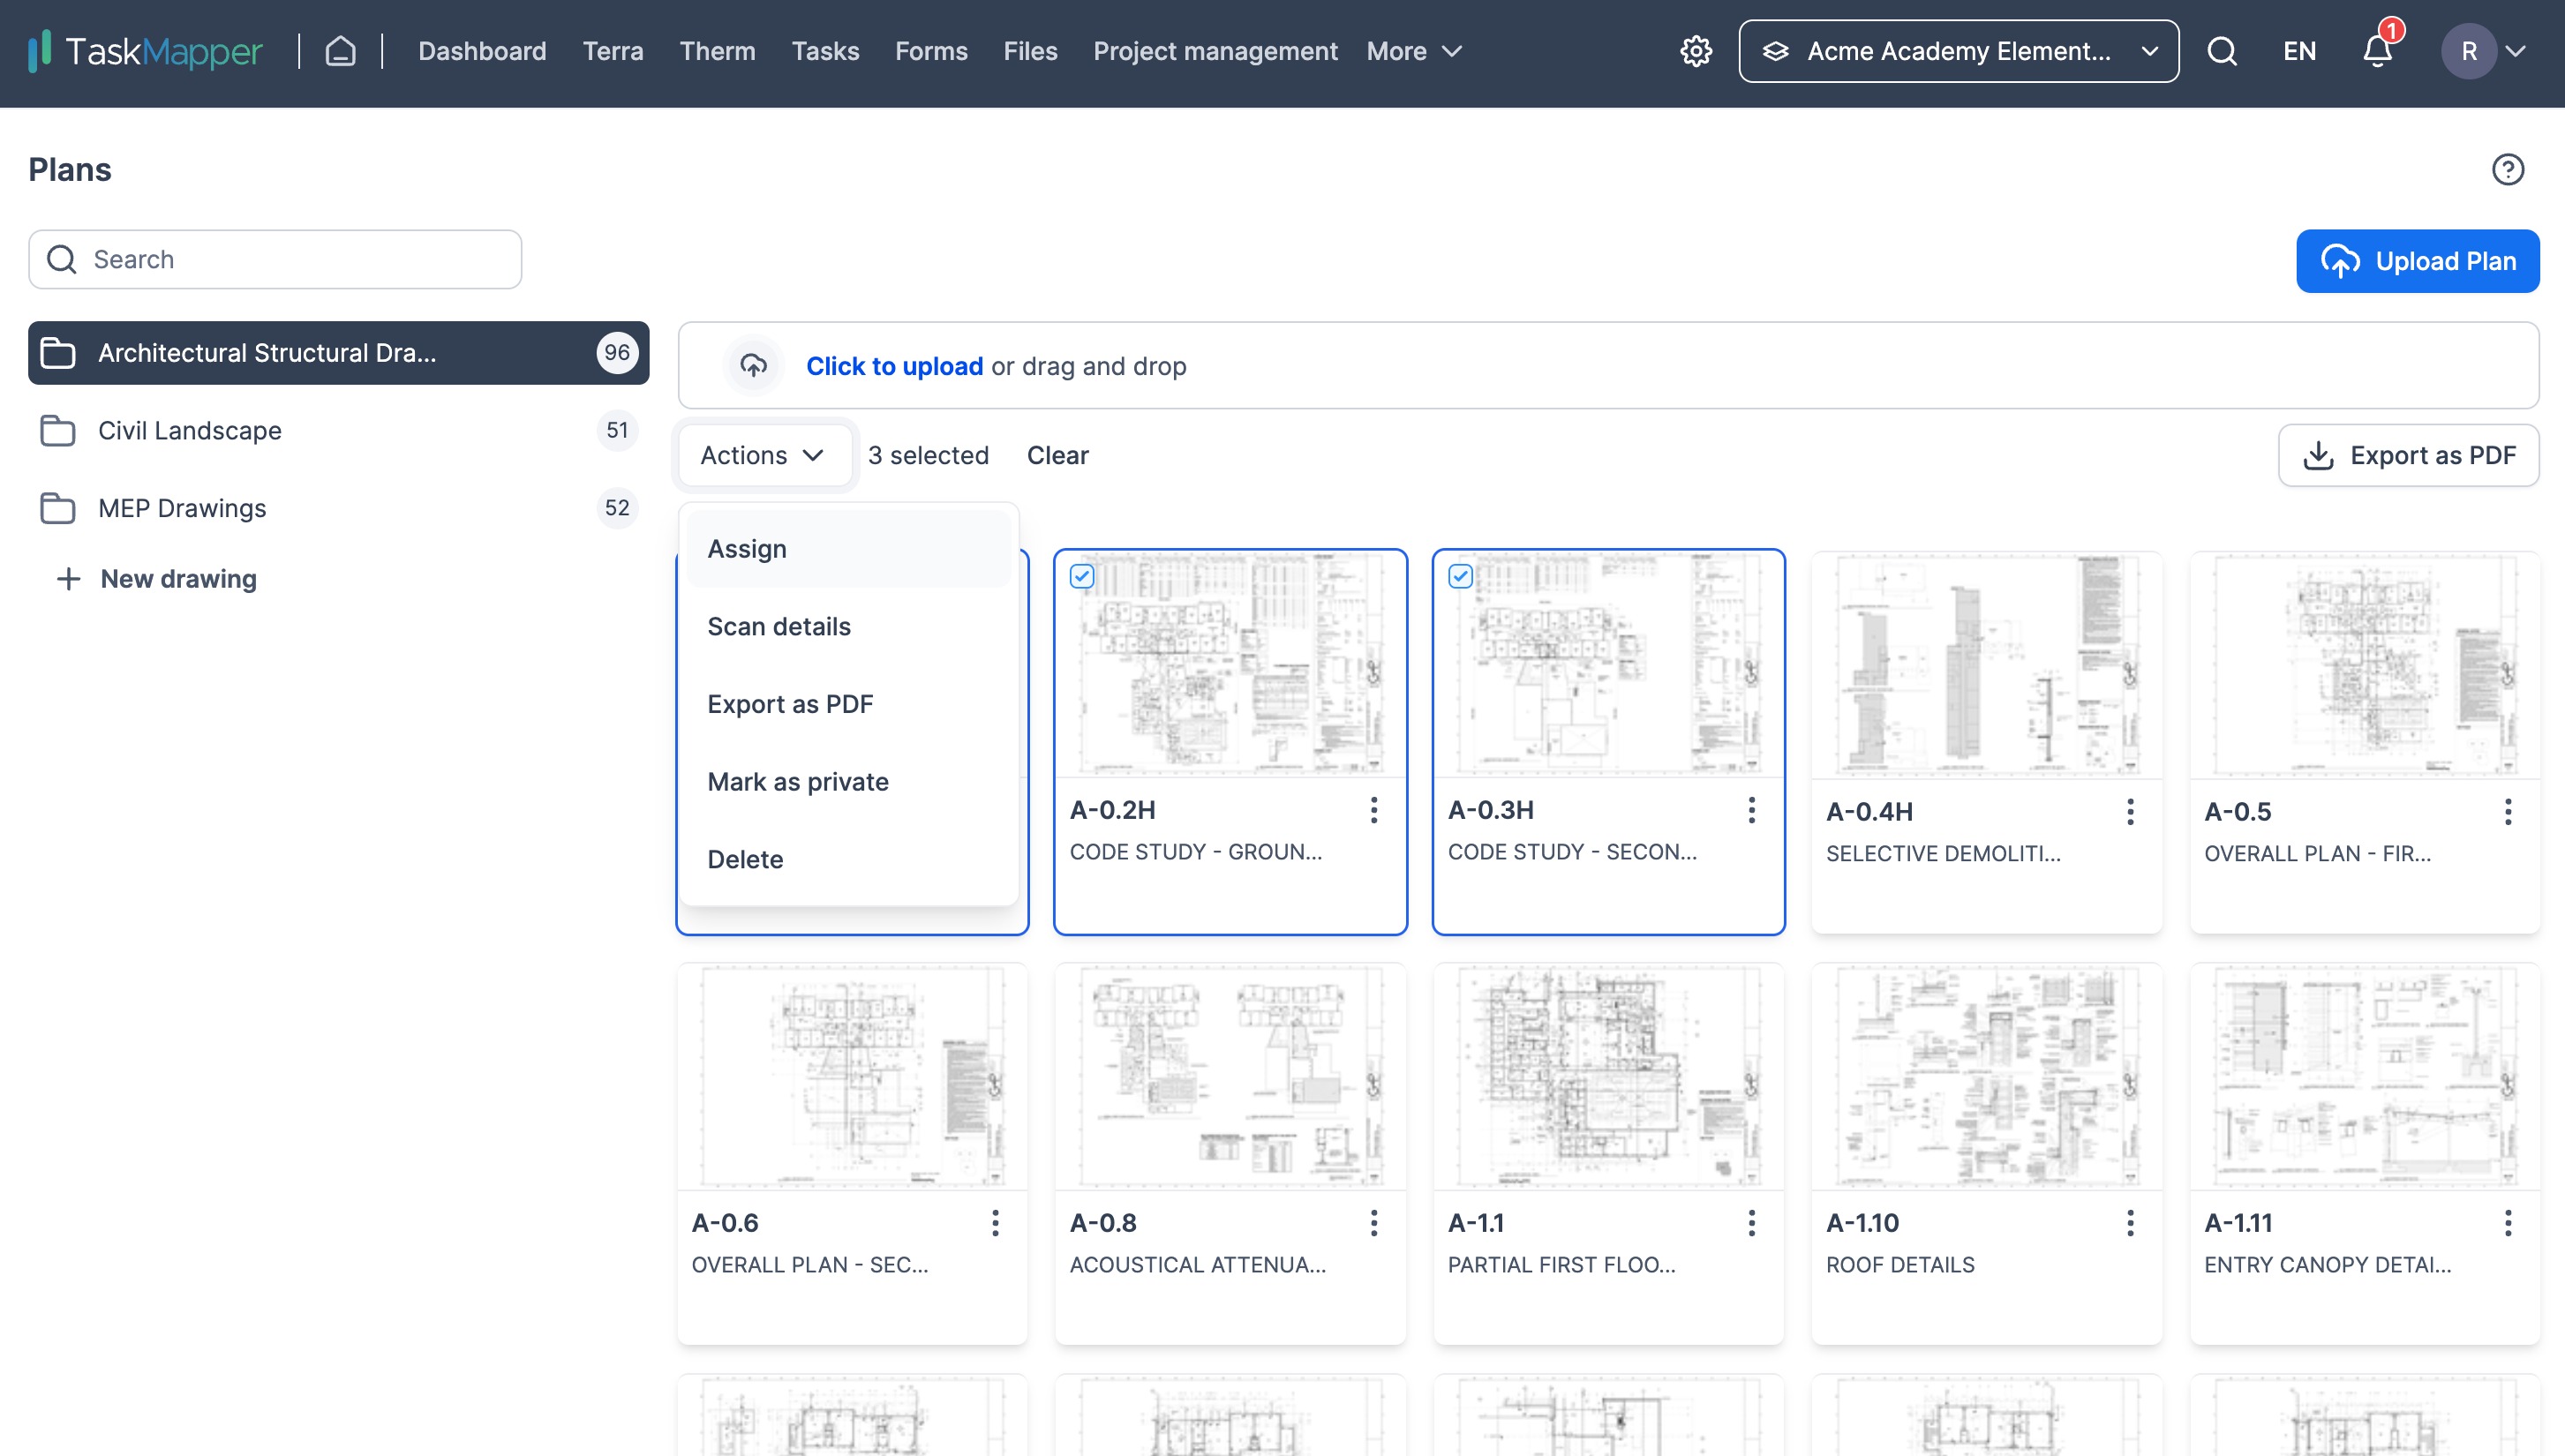Choose Scan details from Actions menu
2565x1456 pixels.
point(848,627)
